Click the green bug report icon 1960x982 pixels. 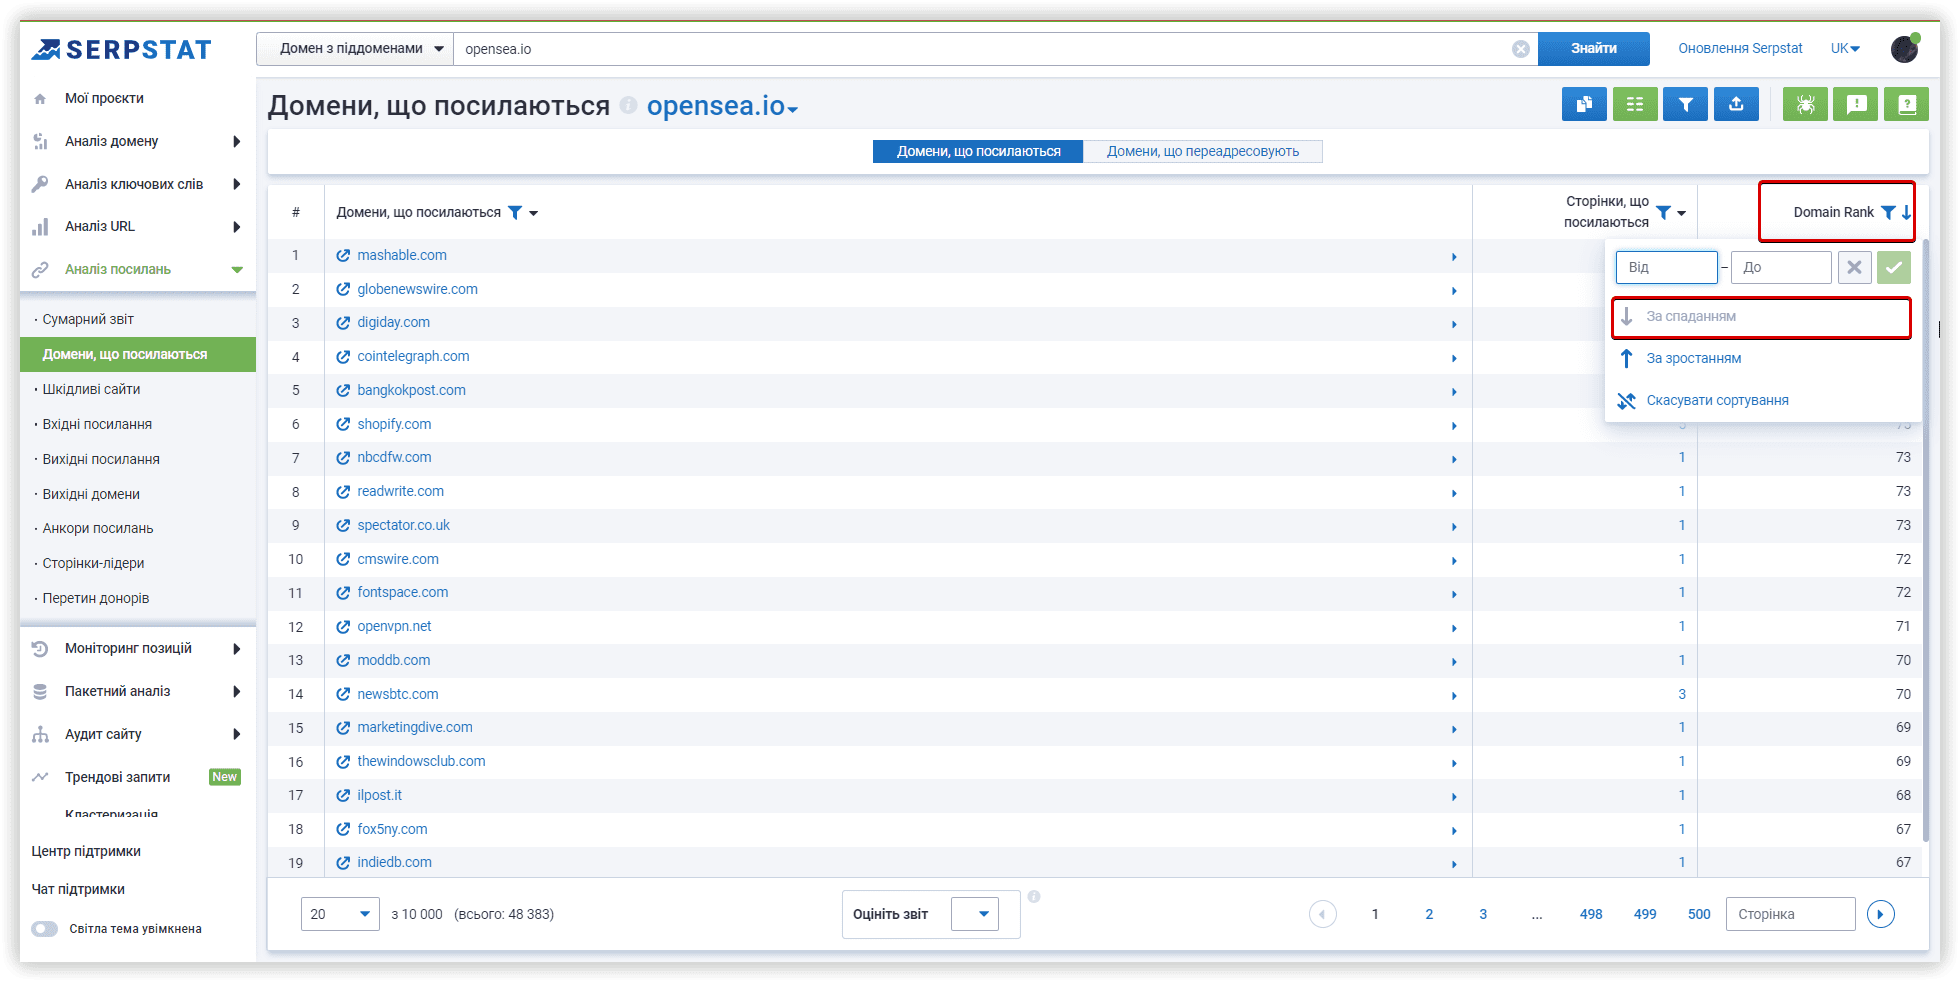(1805, 104)
